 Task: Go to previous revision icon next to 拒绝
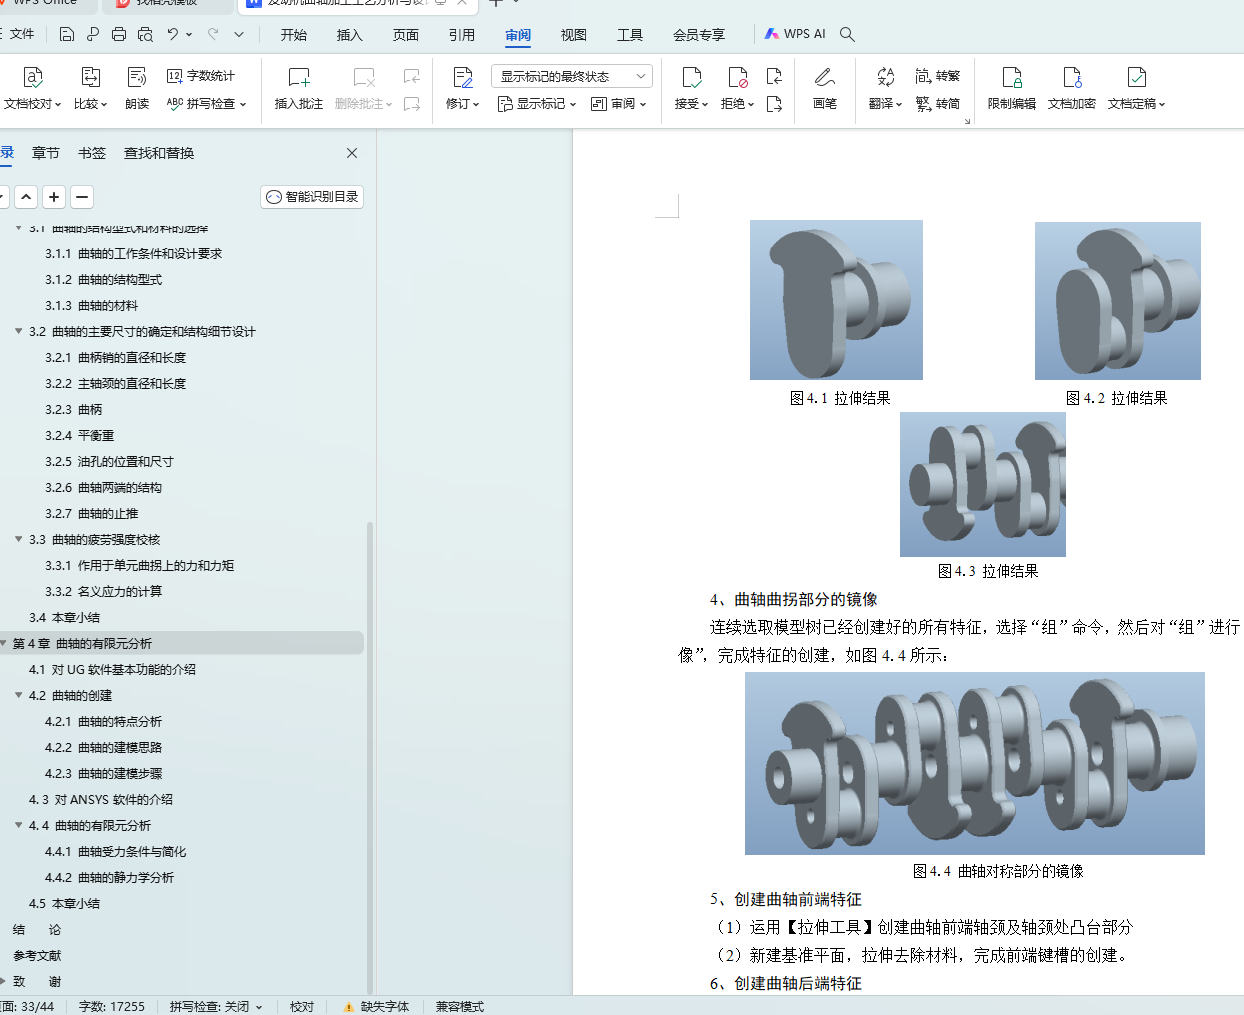[774, 76]
